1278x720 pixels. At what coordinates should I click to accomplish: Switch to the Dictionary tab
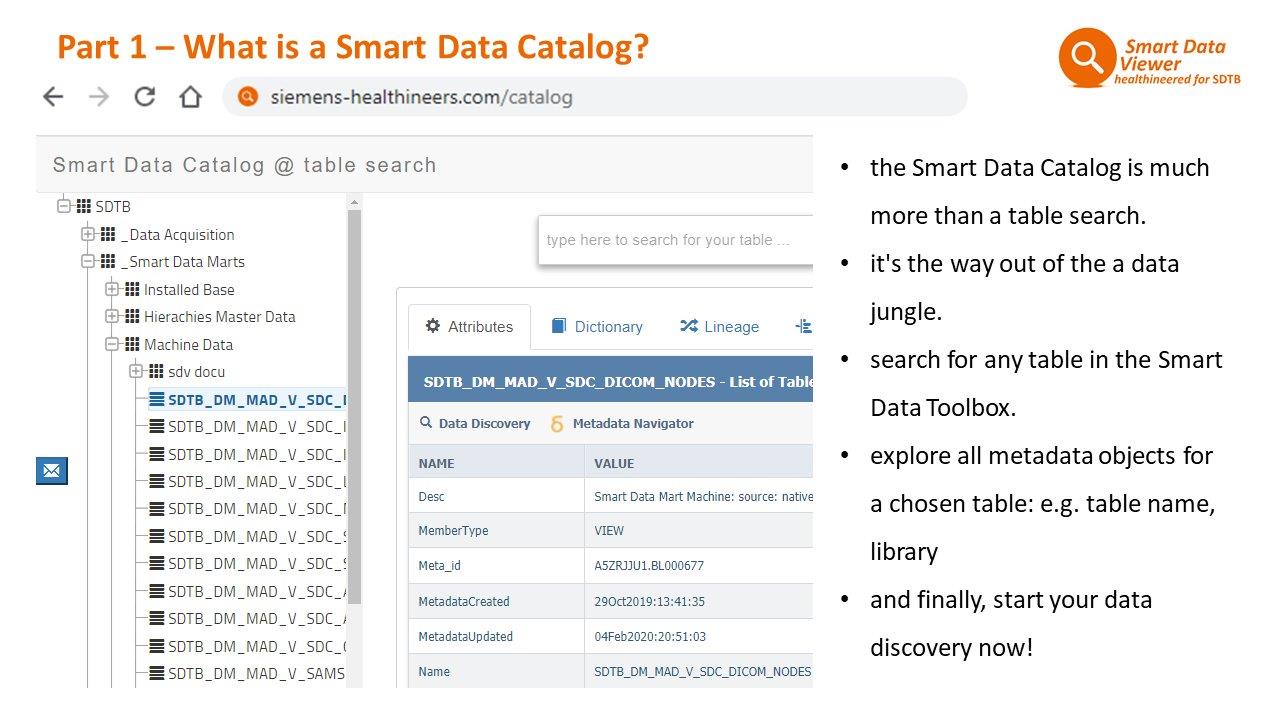click(596, 327)
